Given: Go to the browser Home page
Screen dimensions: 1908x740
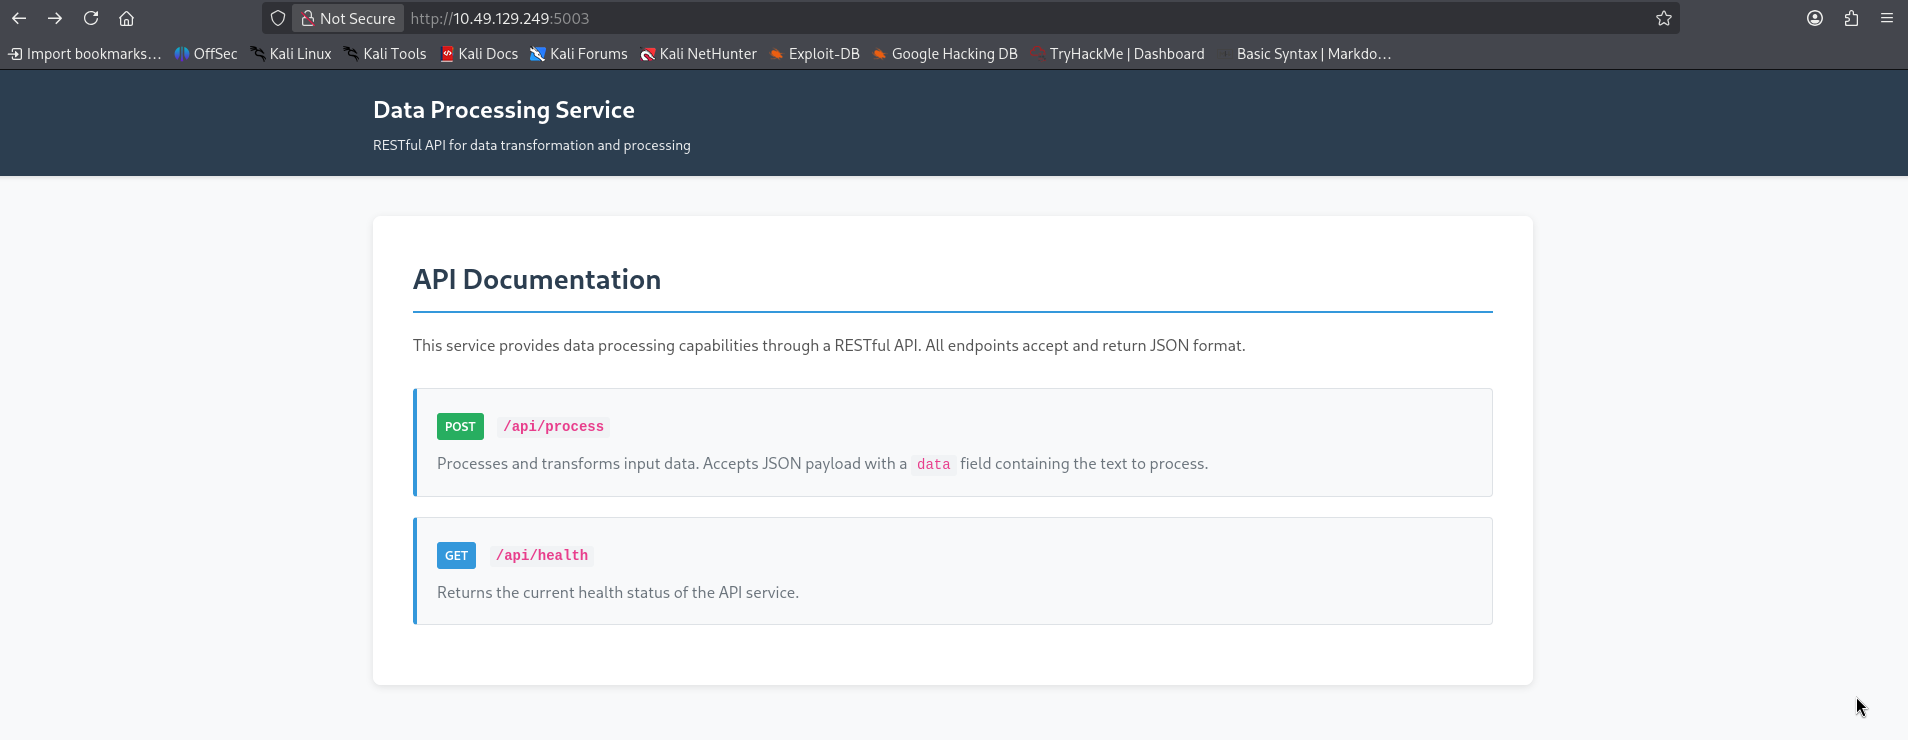Looking at the screenshot, I should [126, 18].
